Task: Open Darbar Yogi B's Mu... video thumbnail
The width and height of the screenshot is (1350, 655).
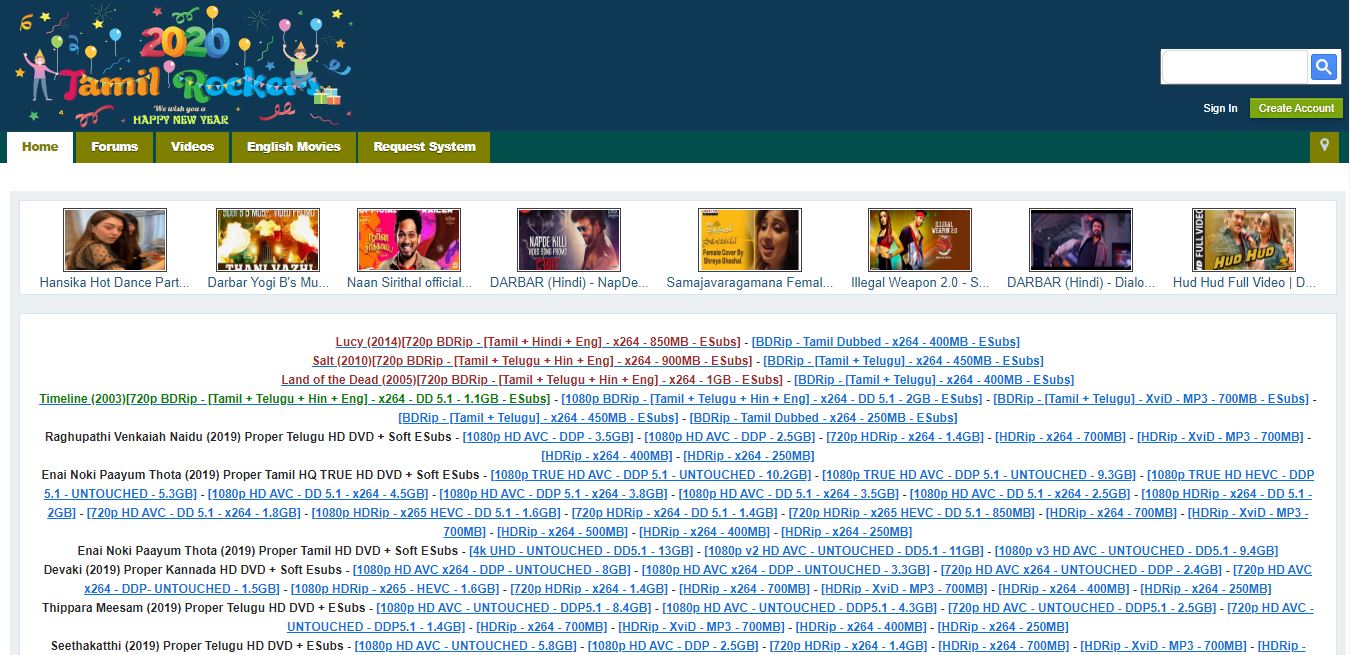Action: [268, 240]
